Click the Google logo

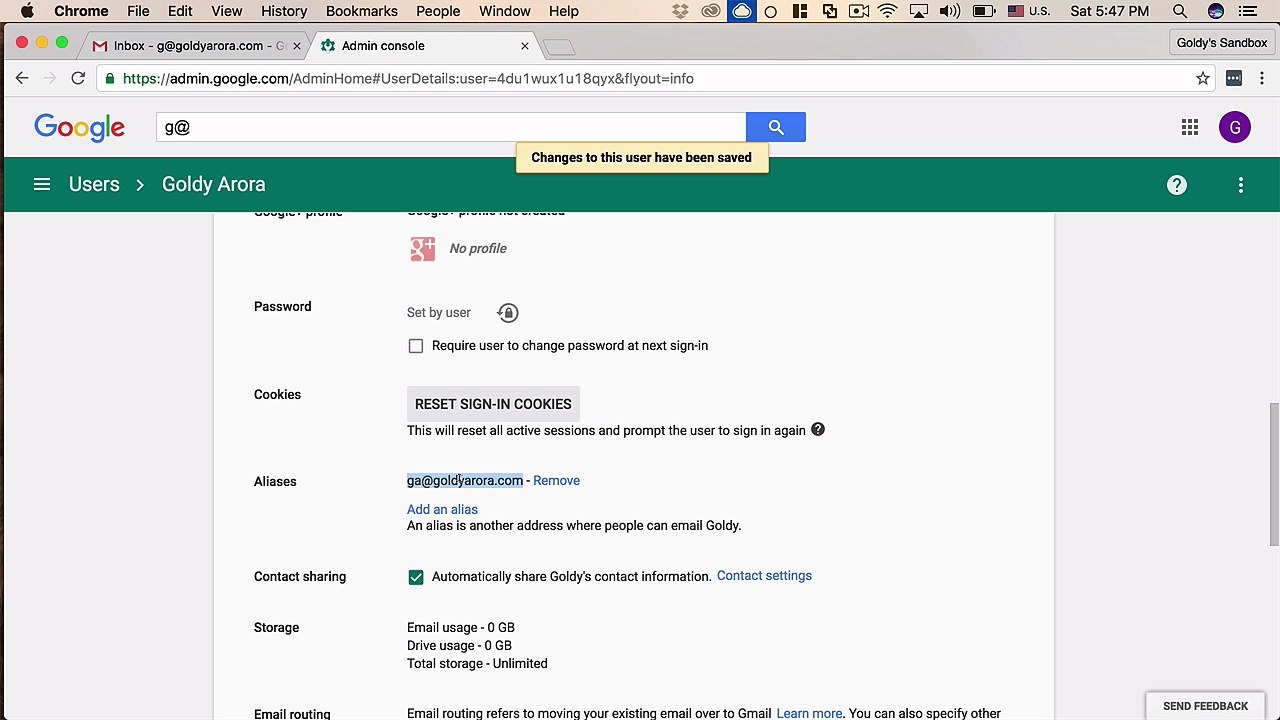(x=80, y=128)
